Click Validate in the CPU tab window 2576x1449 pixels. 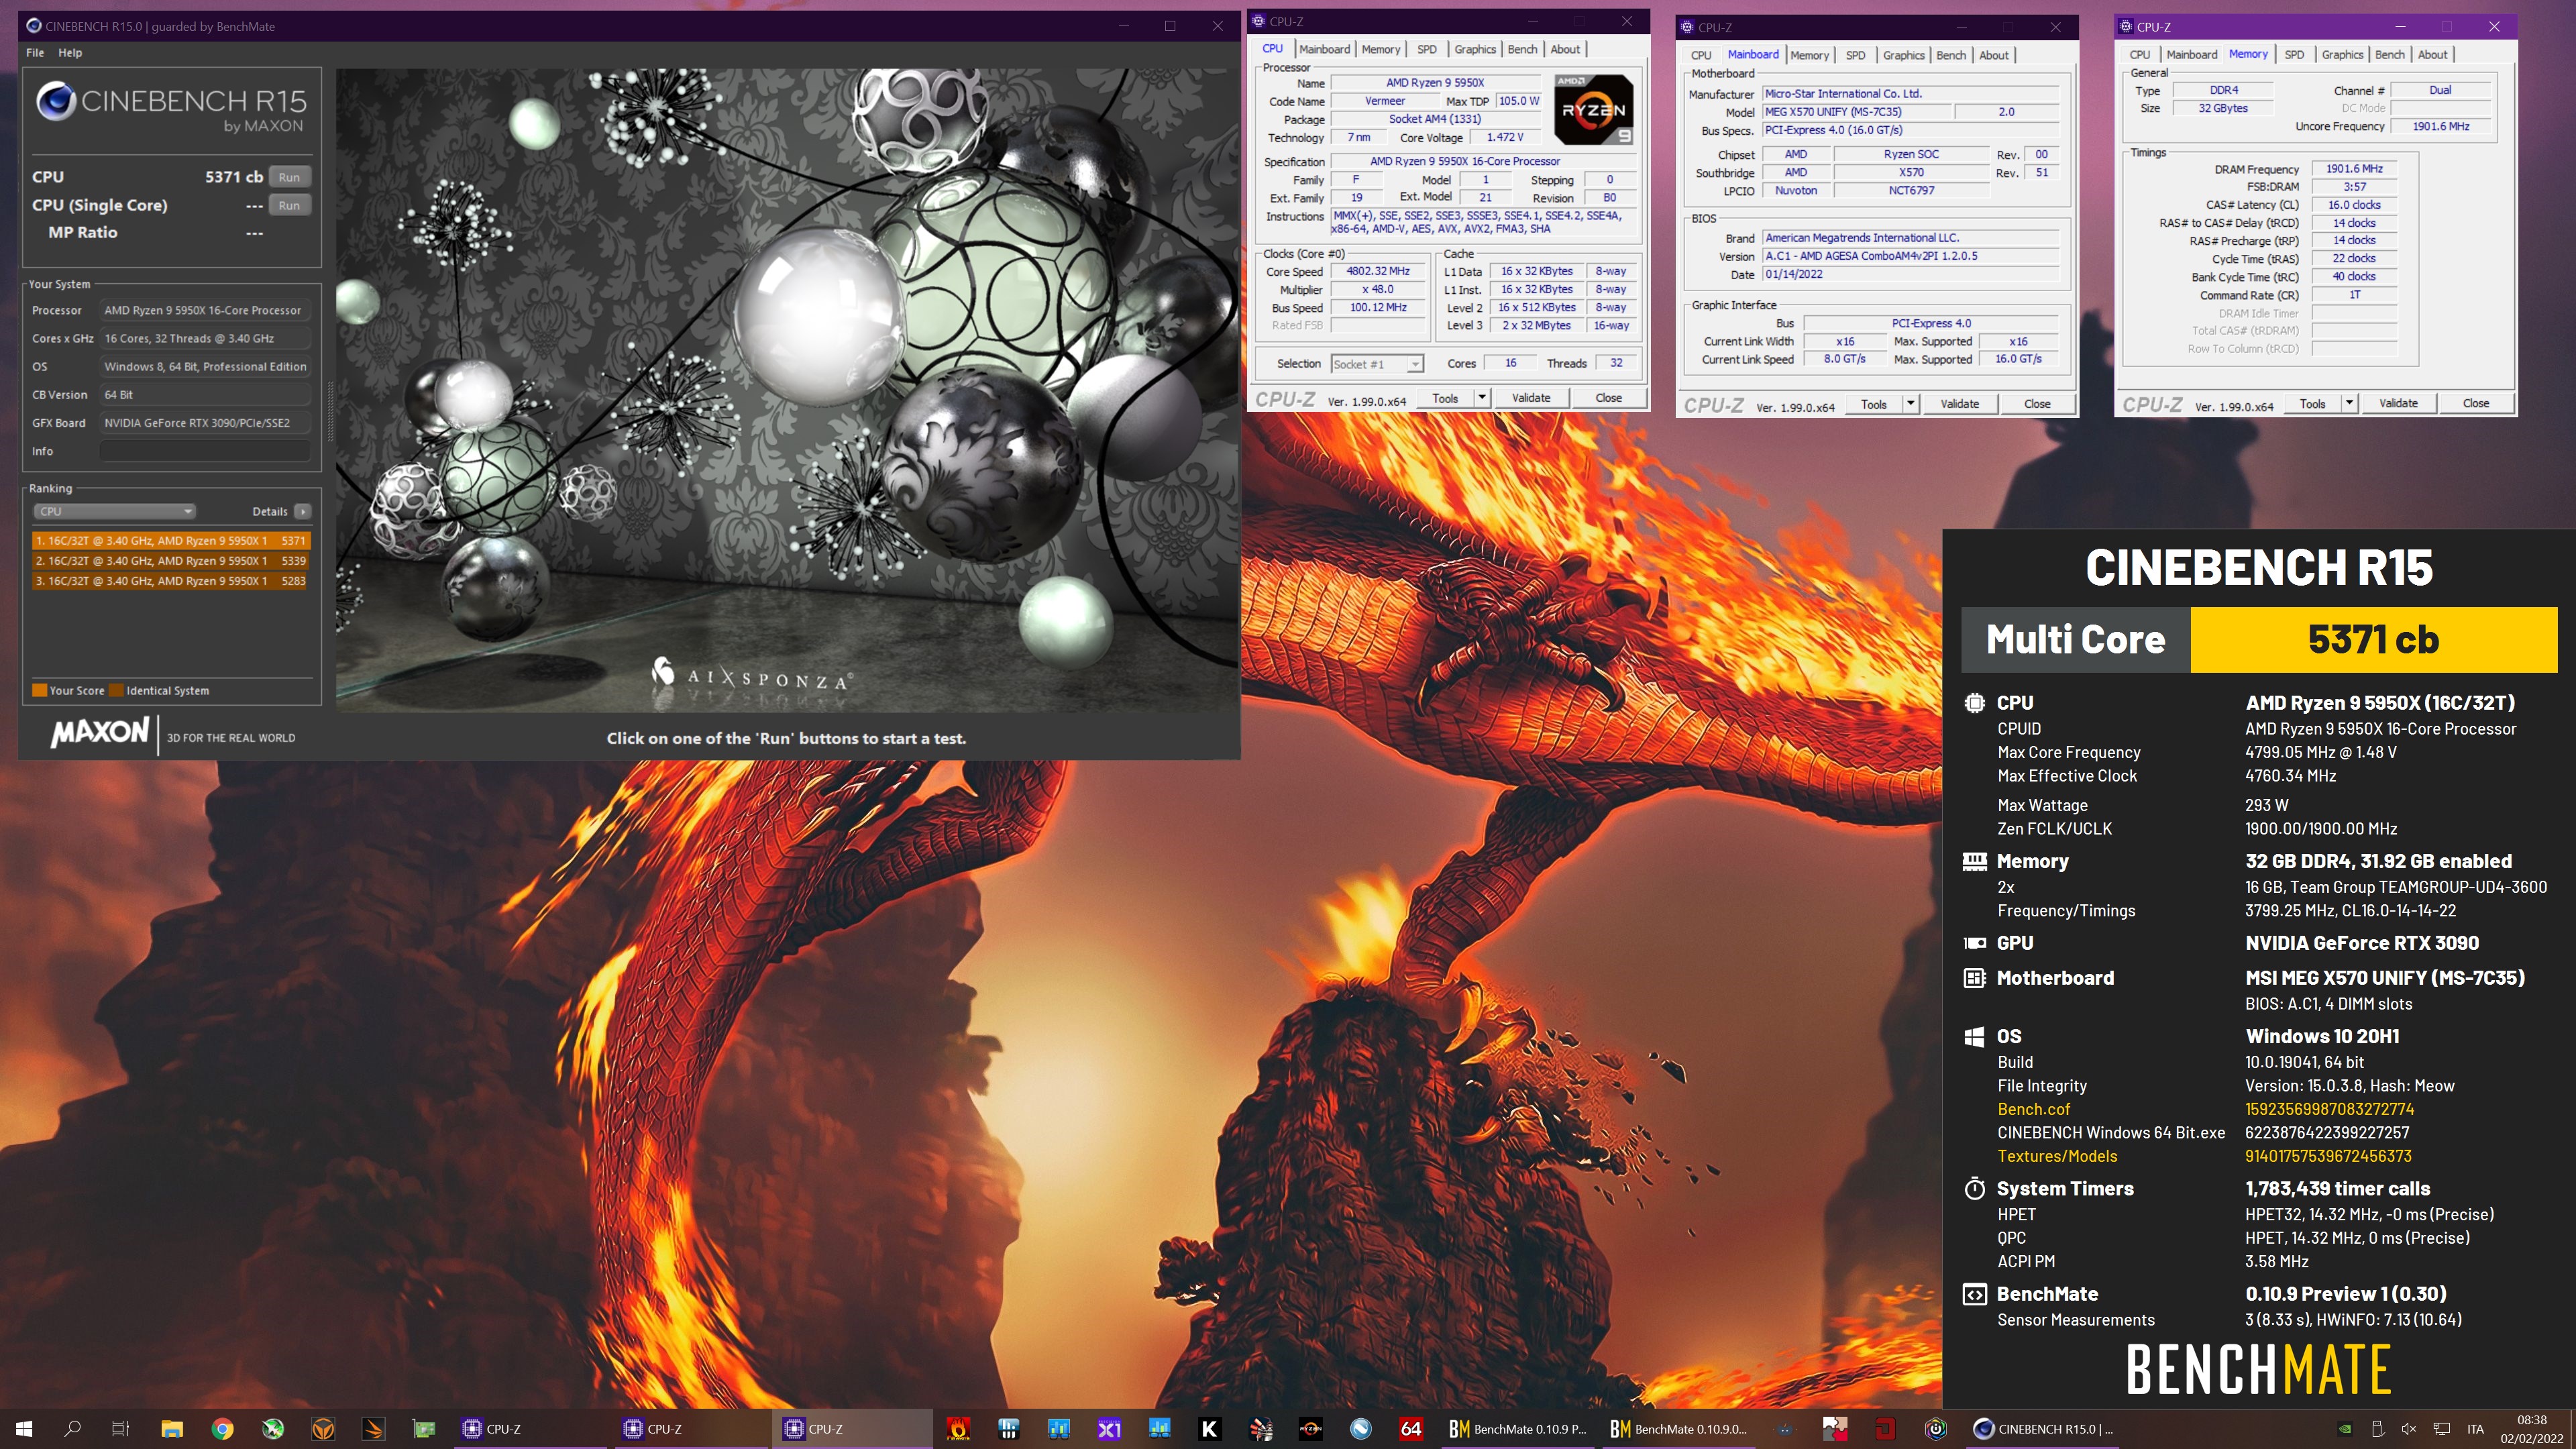1531,398
